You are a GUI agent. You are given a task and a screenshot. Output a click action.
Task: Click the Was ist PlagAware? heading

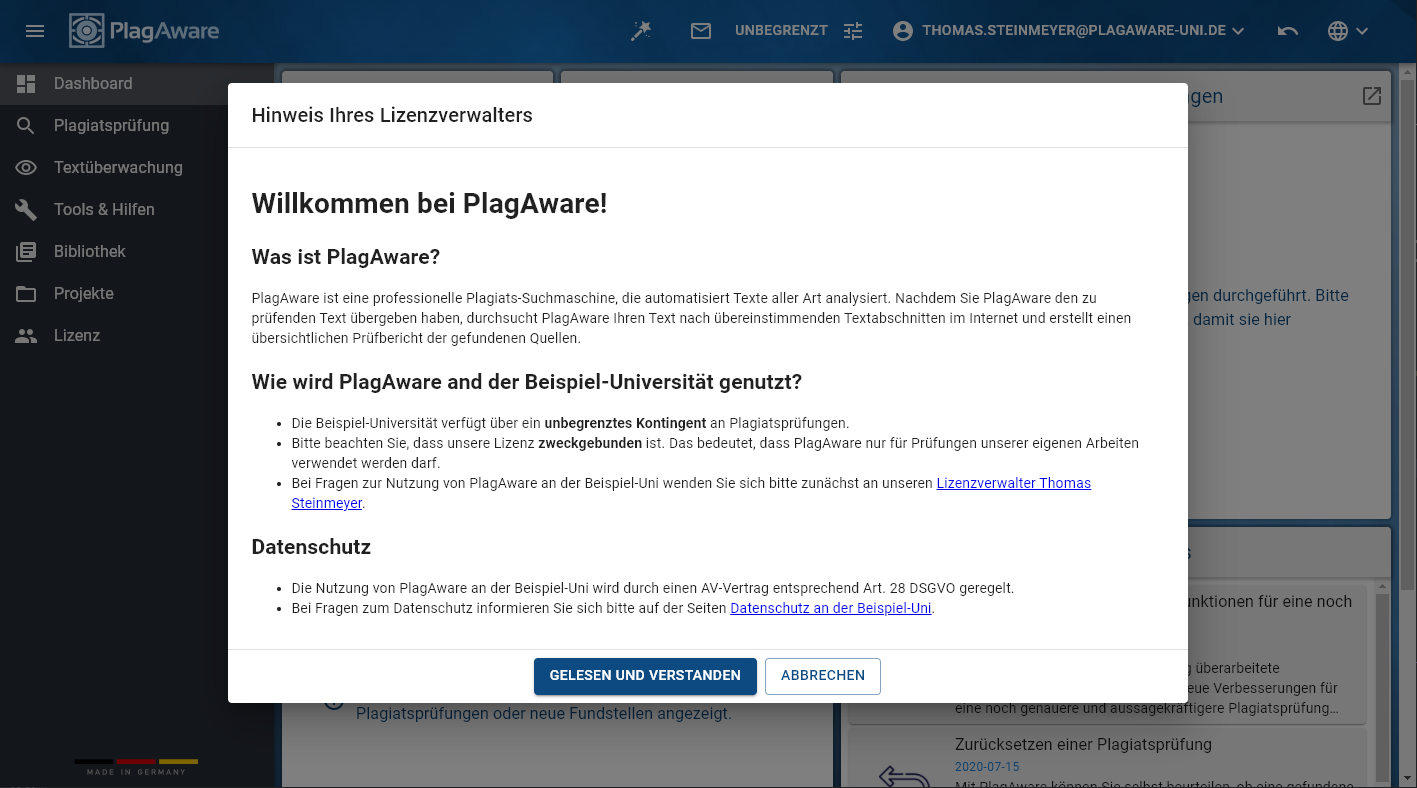[346, 257]
